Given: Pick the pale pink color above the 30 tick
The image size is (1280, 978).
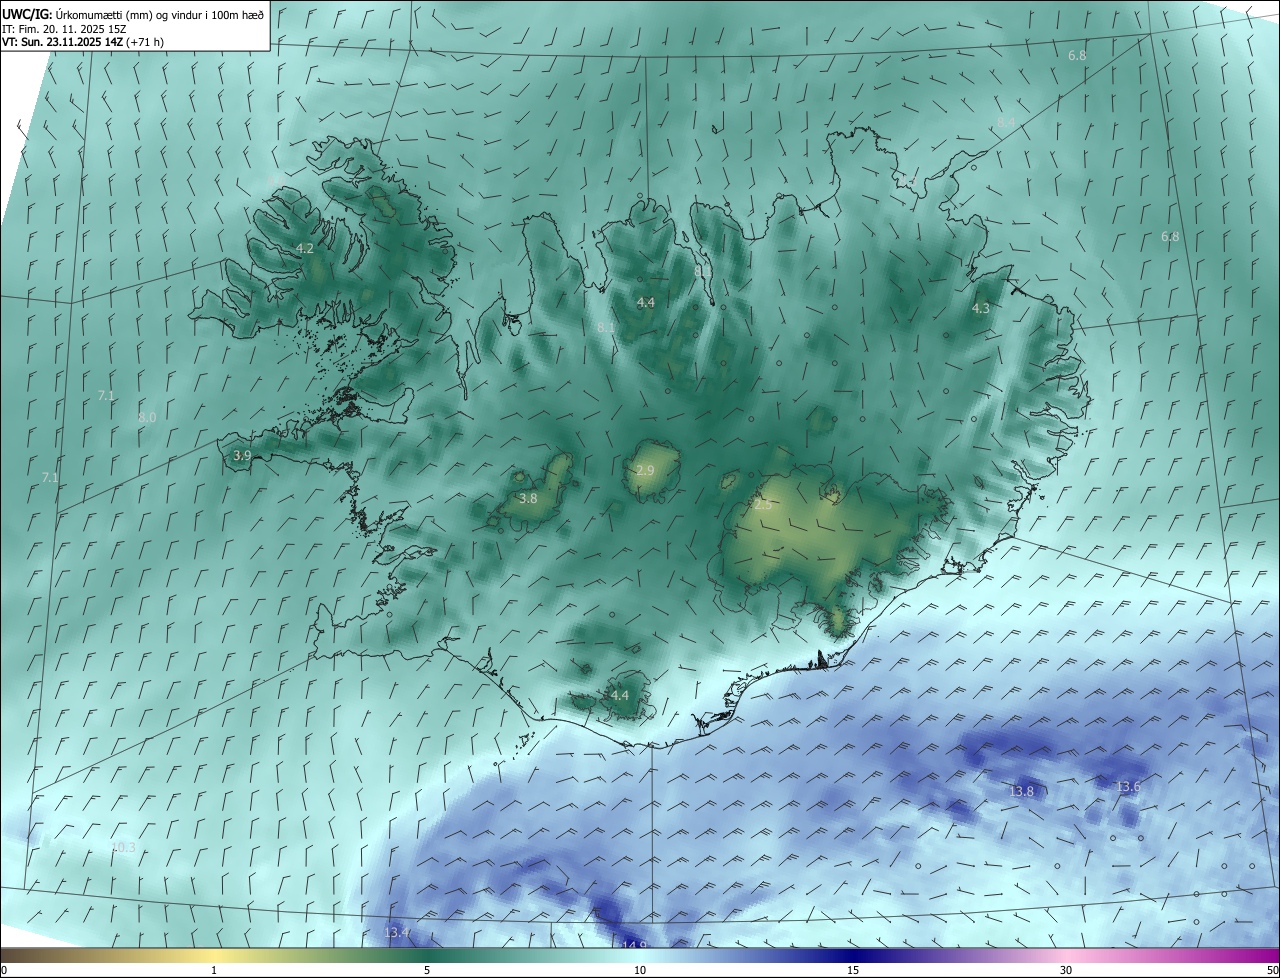Looking at the screenshot, I should point(1066,955).
